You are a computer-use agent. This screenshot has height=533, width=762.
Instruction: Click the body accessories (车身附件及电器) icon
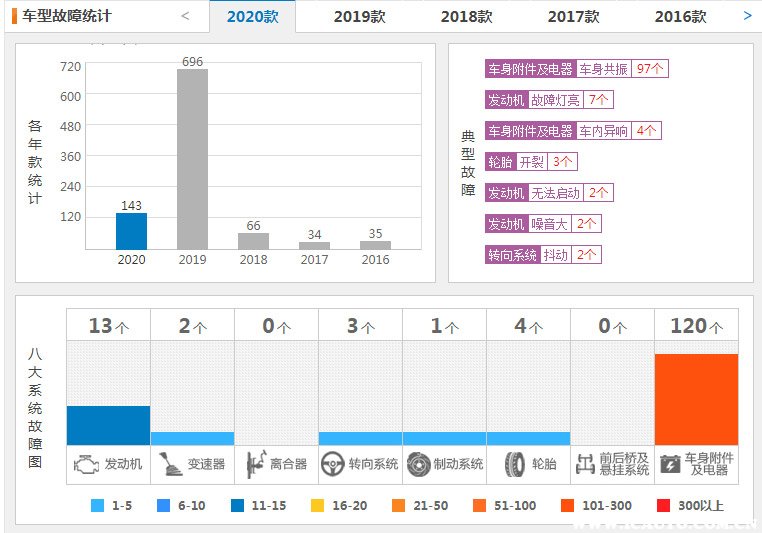click(x=670, y=464)
